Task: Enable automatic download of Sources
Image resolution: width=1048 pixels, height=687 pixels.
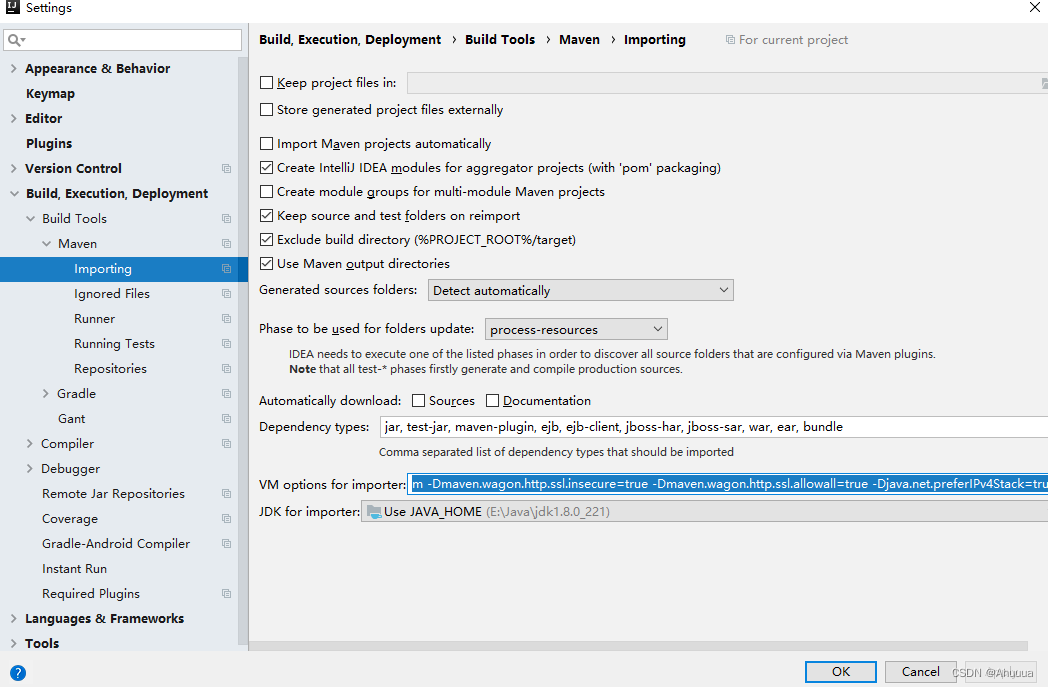Action: click(x=418, y=400)
